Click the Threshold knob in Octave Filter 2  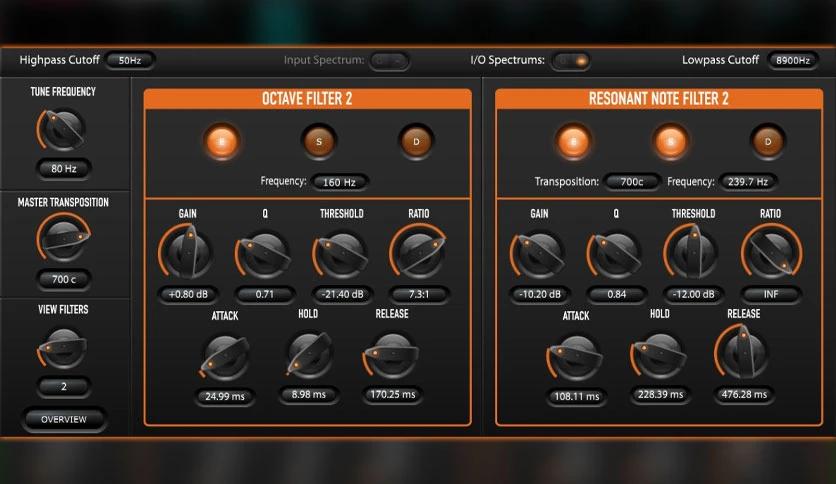pos(340,254)
